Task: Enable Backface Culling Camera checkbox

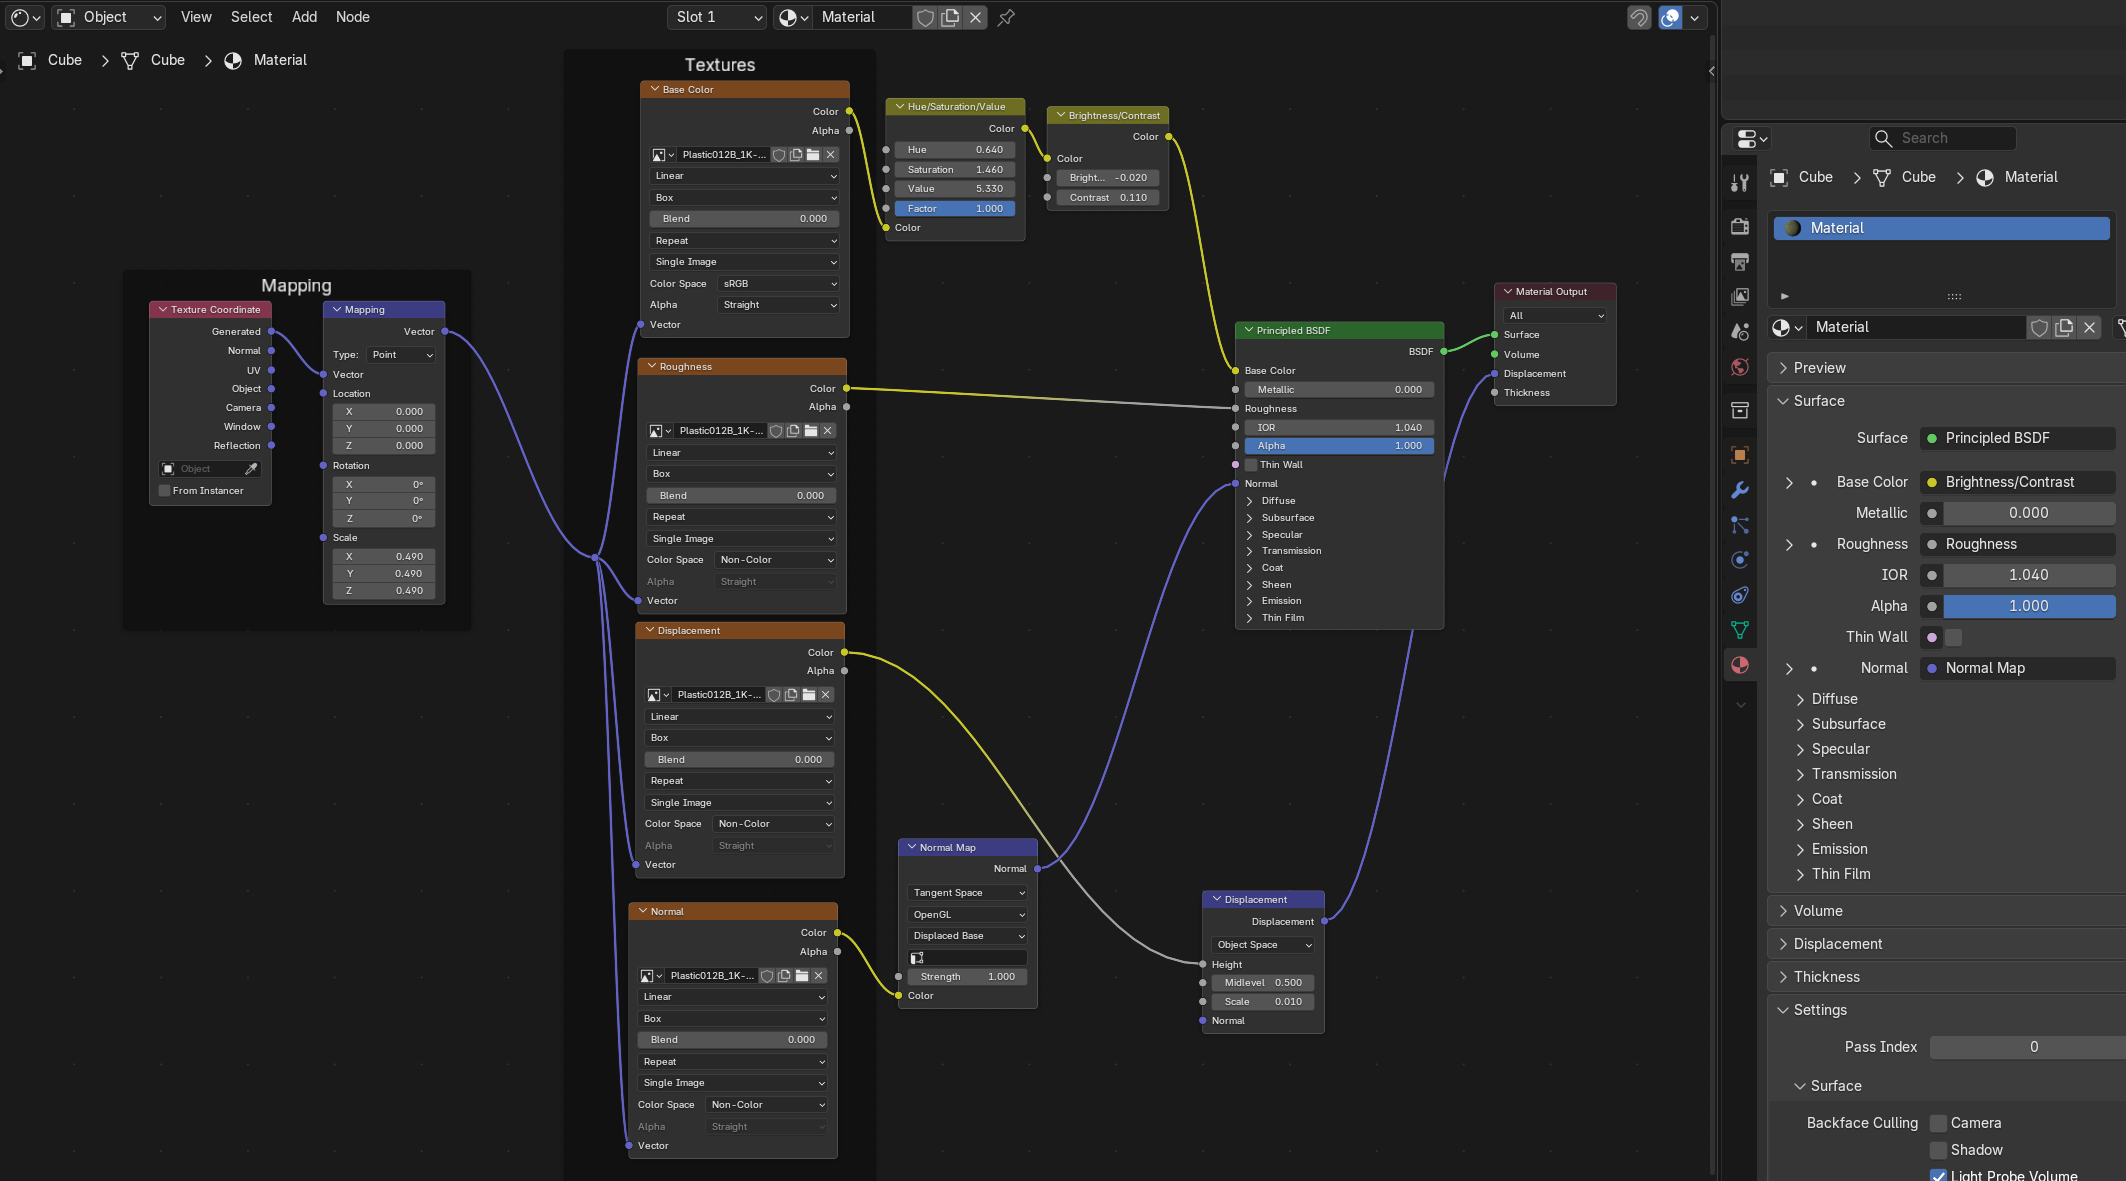Action: pyautogui.click(x=1938, y=1123)
